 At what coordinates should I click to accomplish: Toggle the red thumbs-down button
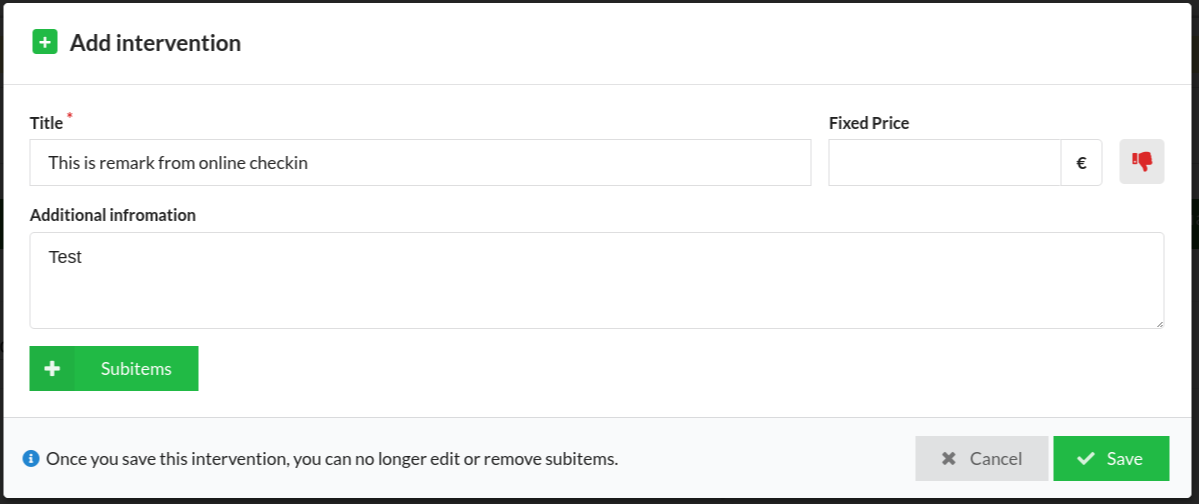[x=1142, y=162]
